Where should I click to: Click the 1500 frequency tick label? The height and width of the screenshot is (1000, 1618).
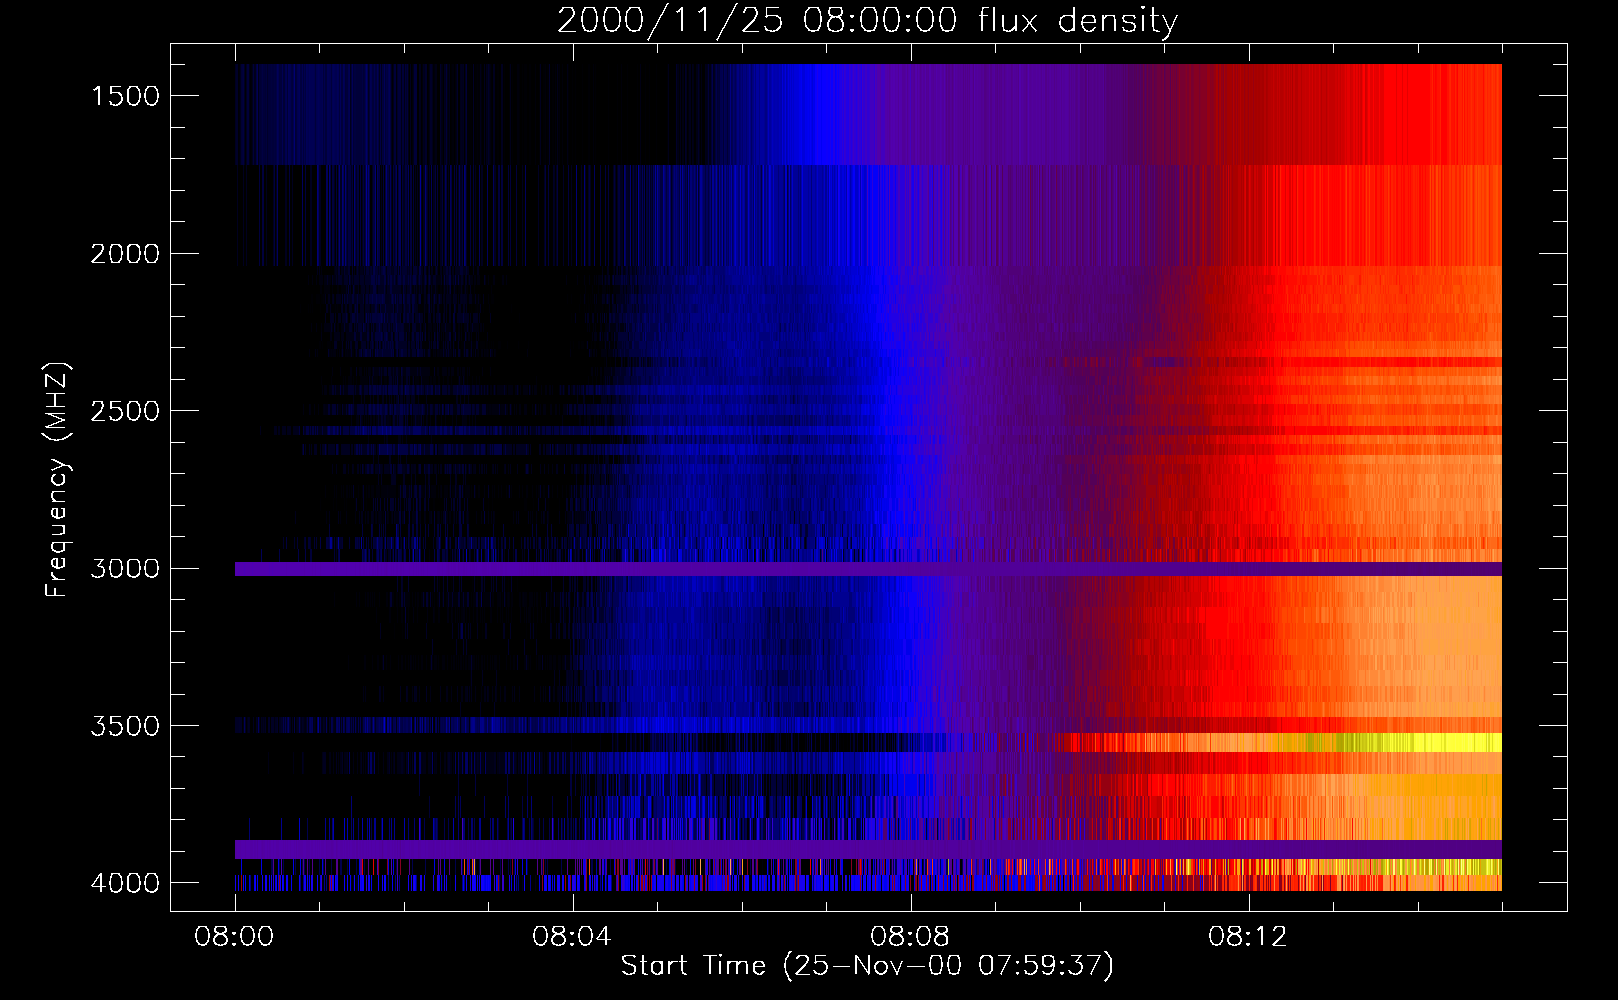click(x=125, y=96)
